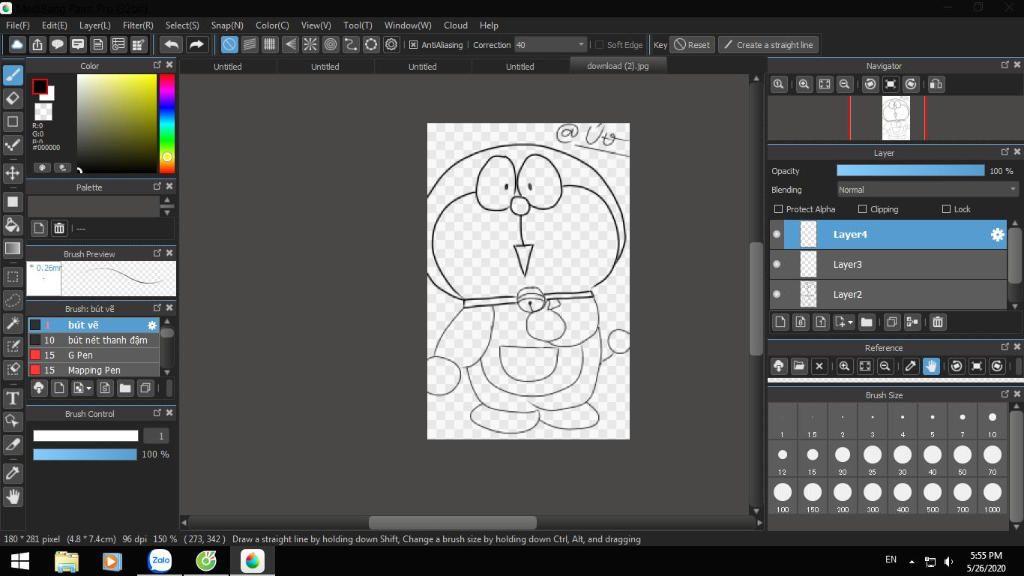Switch to the download (2).jpg tab
The height and width of the screenshot is (576, 1024).
[x=617, y=66]
